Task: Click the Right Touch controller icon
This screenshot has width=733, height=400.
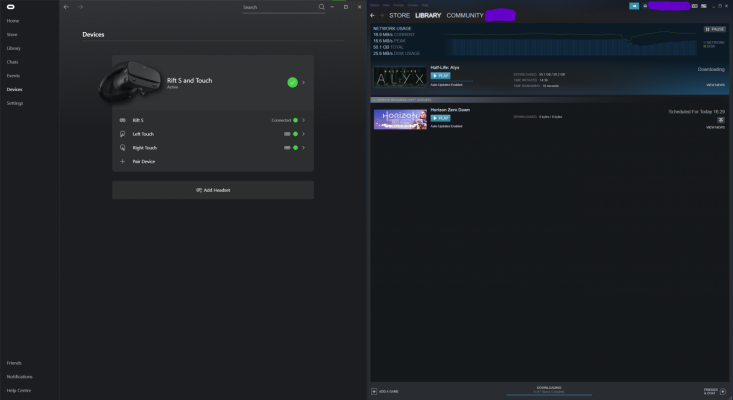Action: pyautogui.click(x=122, y=148)
